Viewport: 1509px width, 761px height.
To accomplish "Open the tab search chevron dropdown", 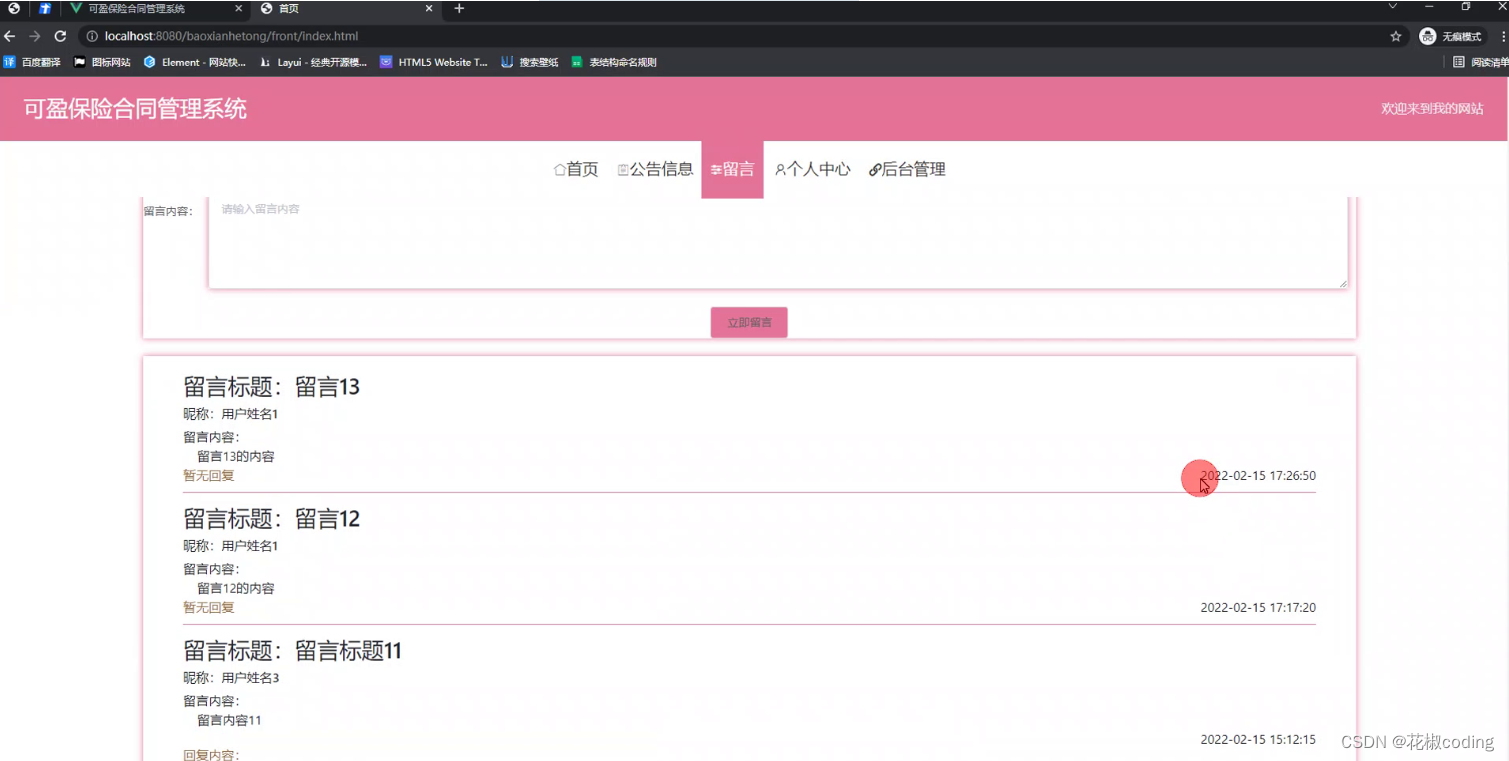I will pos(1392,9).
